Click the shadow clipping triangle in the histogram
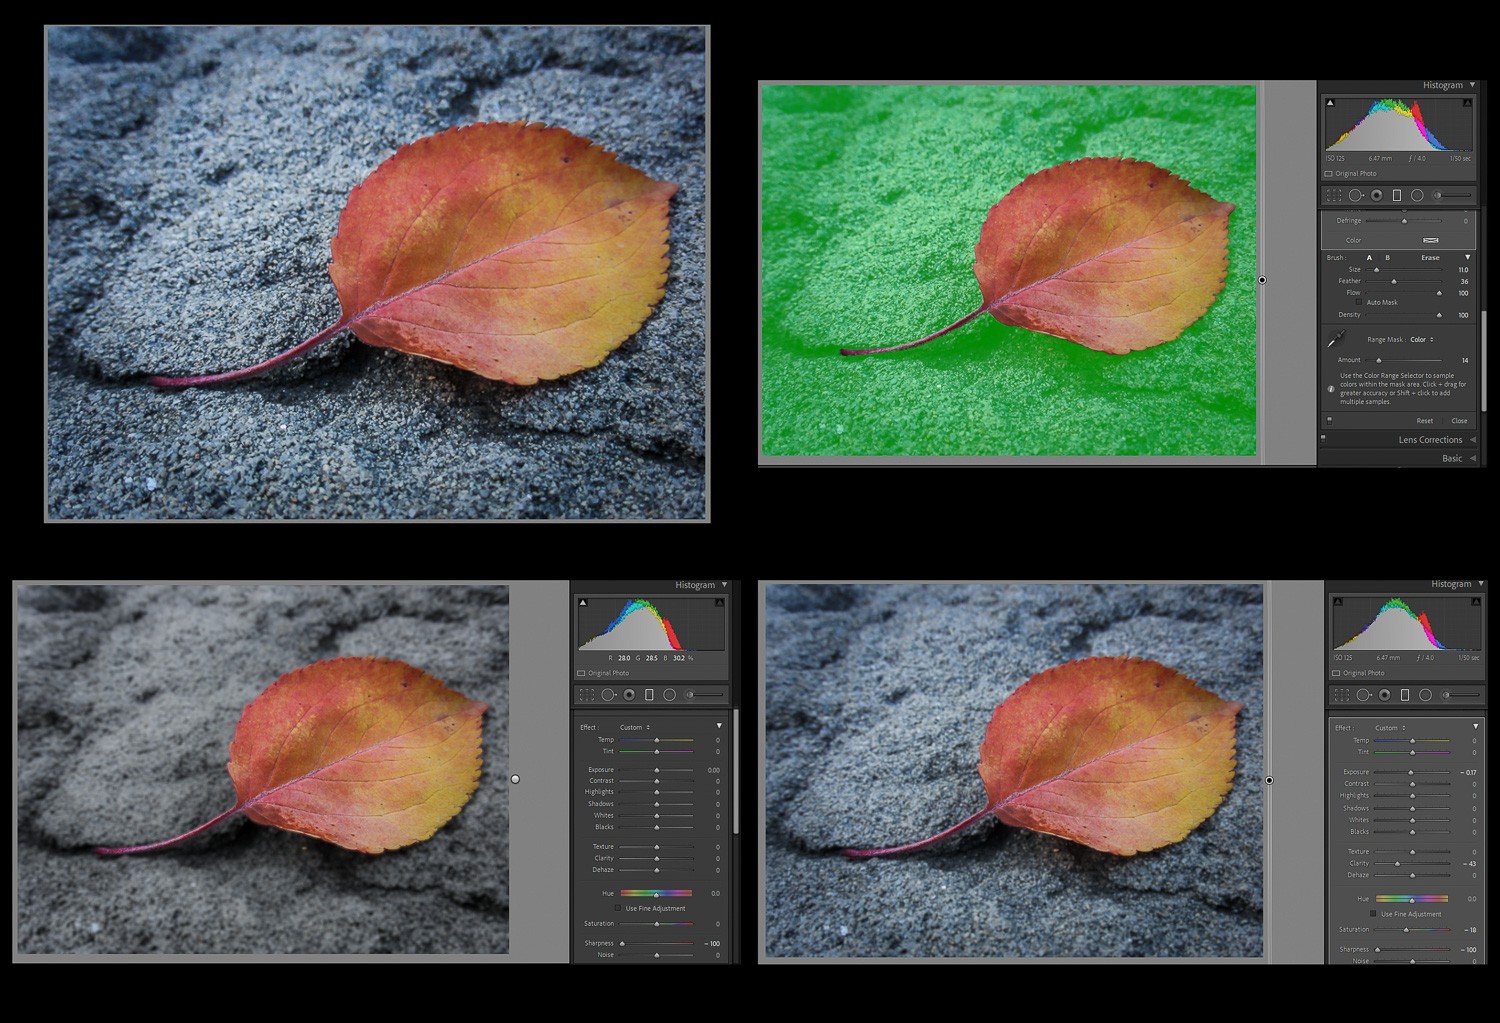 click(x=1329, y=100)
